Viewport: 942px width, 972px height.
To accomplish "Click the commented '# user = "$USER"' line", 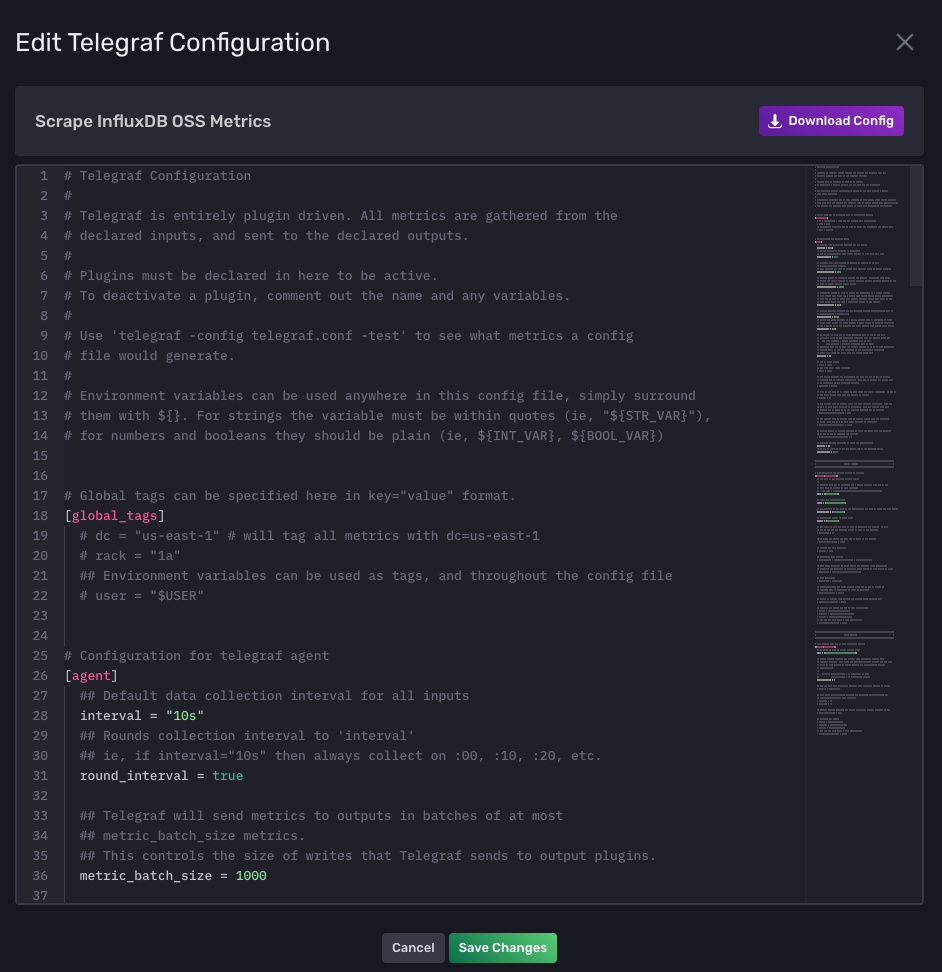I will [142, 596].
